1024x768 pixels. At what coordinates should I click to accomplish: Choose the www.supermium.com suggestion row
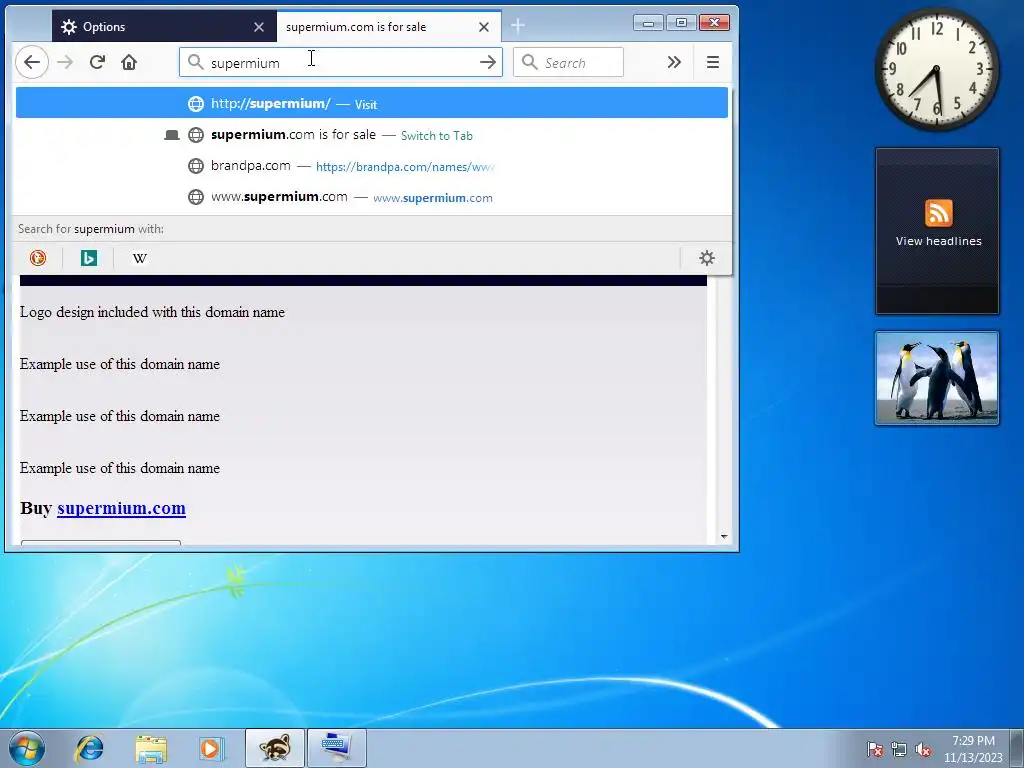click(372, 197)
